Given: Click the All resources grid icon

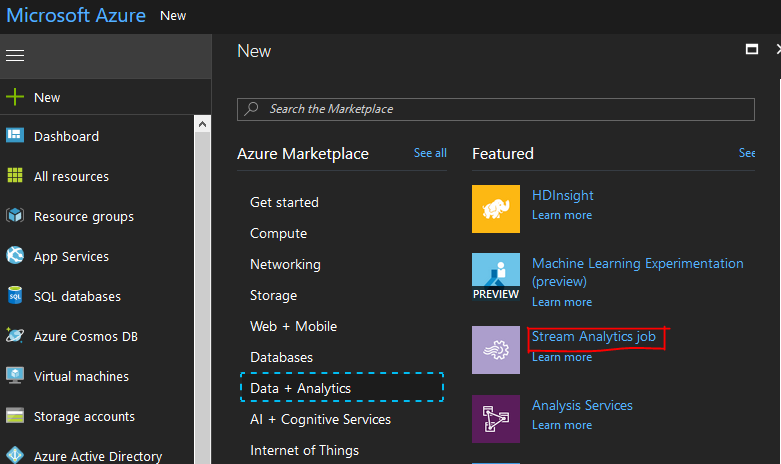Looking at the screenshot, I should pos(15,175).
